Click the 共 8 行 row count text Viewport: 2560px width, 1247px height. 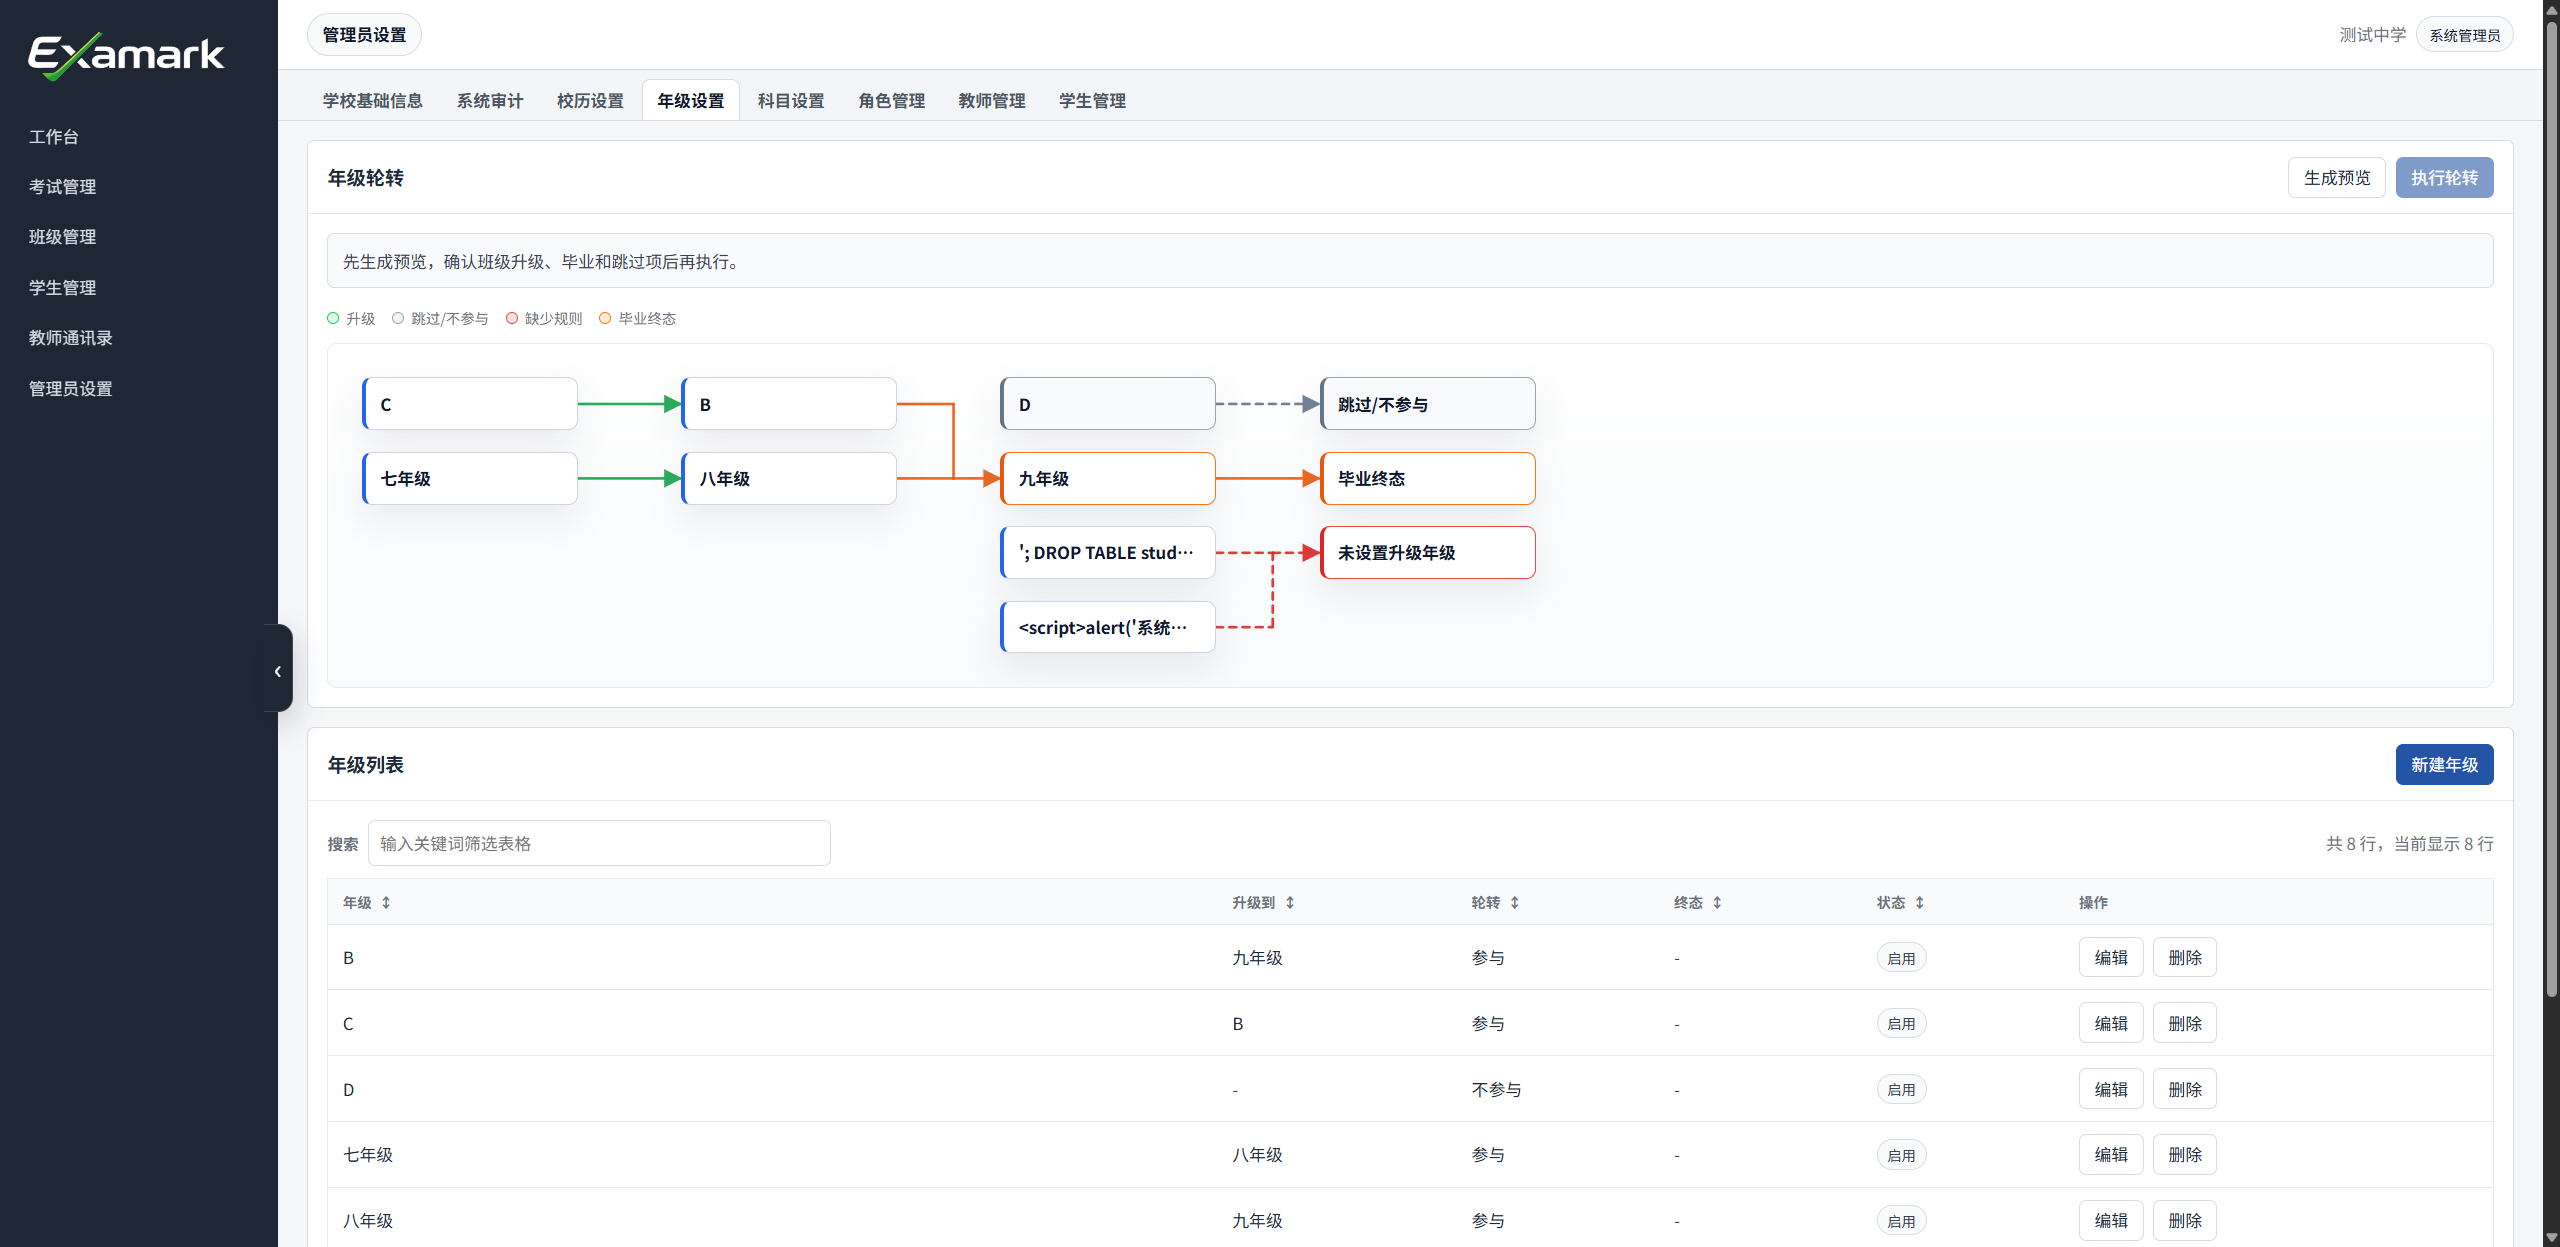coord(2410,844)
